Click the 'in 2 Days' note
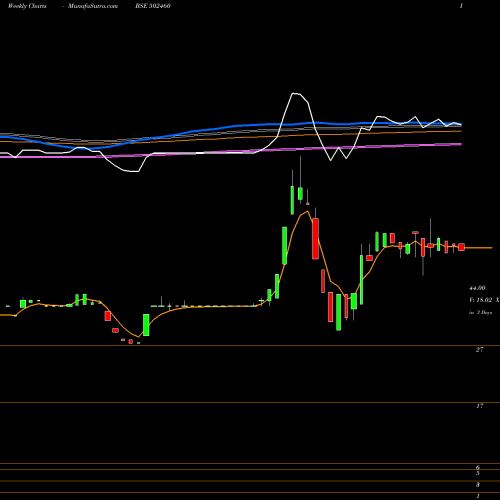The image size is (500, 500). (480, 313)
